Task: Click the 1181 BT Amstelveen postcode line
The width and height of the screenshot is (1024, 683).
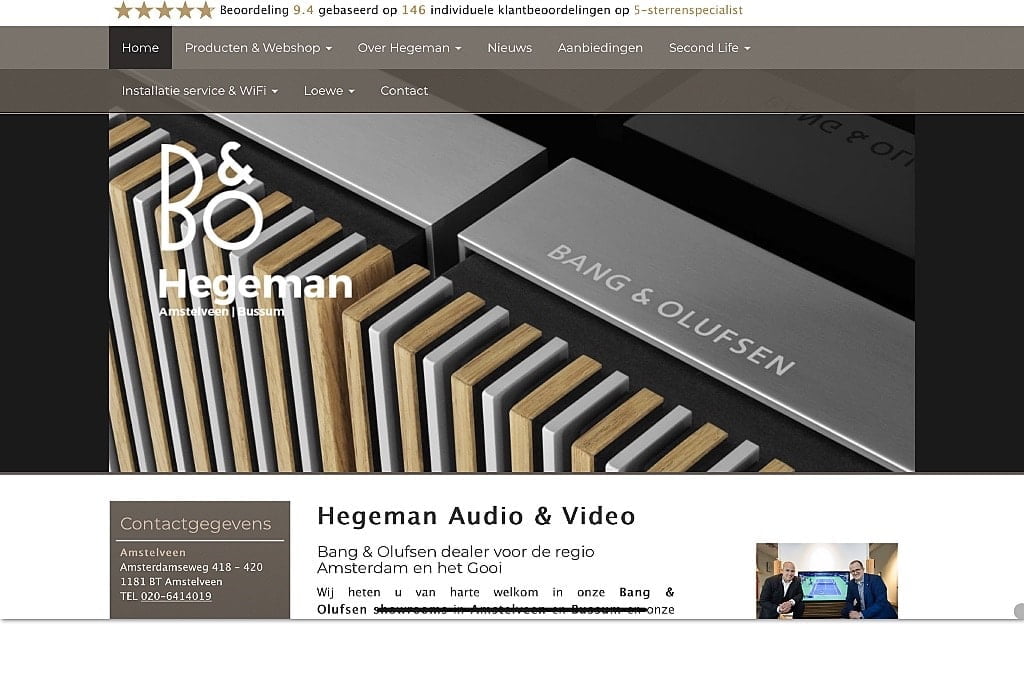Action: (171, 581)
